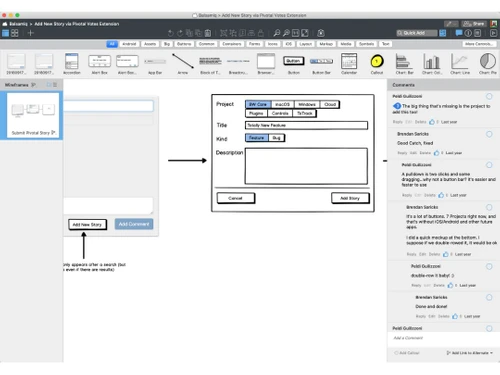This screenshot has height=375, width=500.
Task: Click the Redo arrow icon
Action: coord(180,33)
